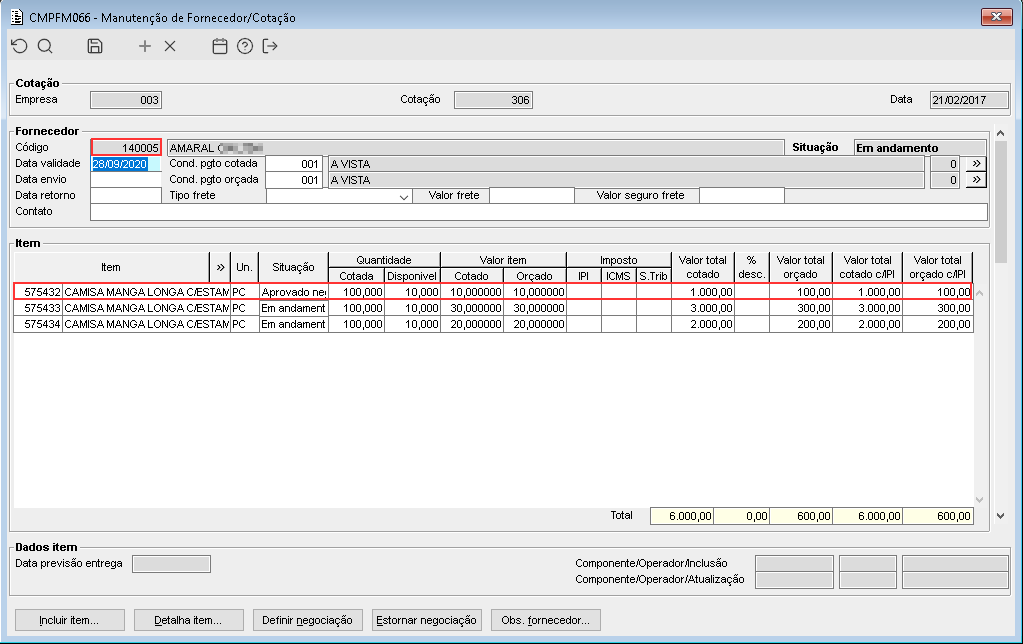The image size is (1023, 644).
Task: Click the form's vertical scrollbar down arrow
Action: (1001, 516)
